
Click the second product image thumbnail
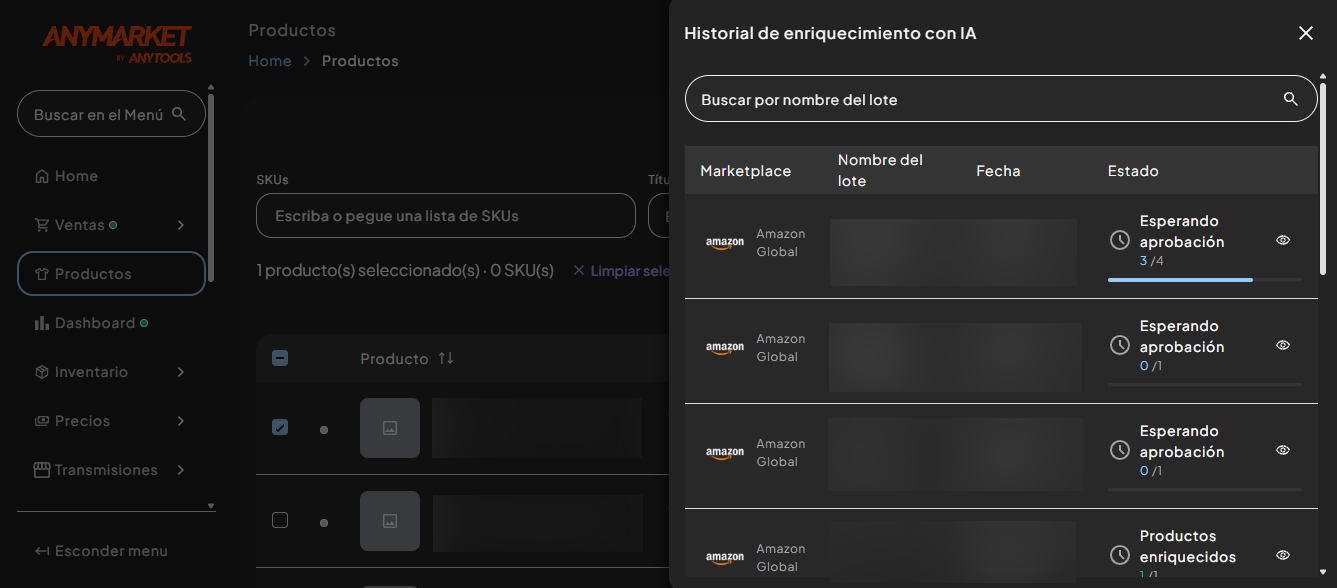390,521
